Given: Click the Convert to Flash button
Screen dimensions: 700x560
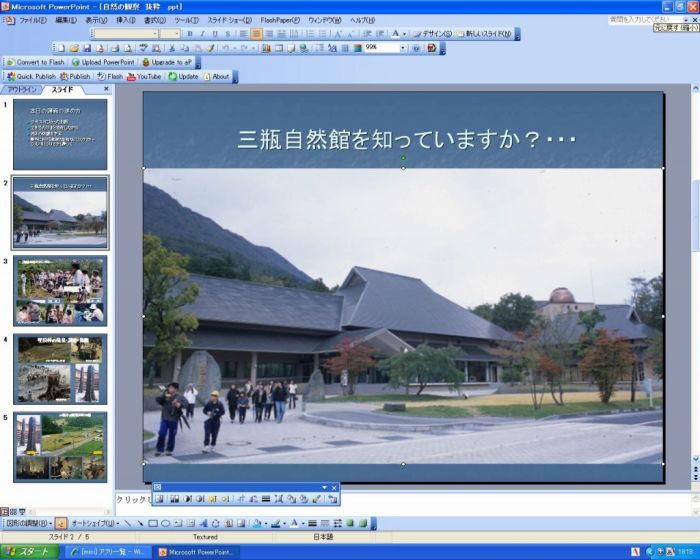Looking at the screenshot, I should (36, 62).
